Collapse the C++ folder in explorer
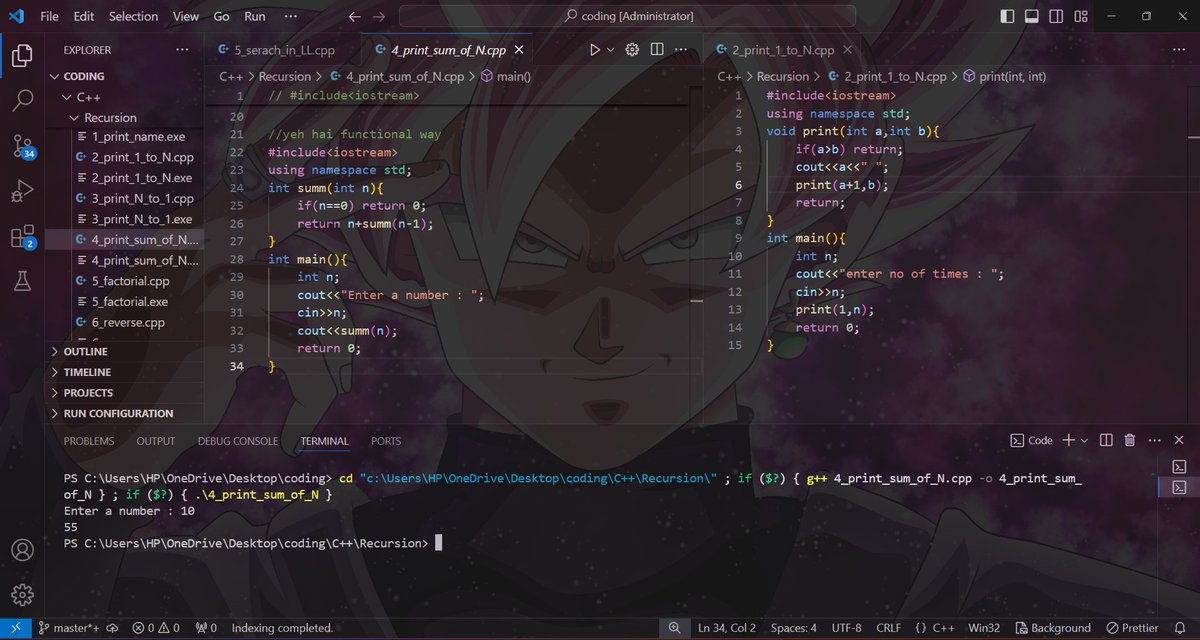Screen dimensions: 1200x640 tap(125, 97)
